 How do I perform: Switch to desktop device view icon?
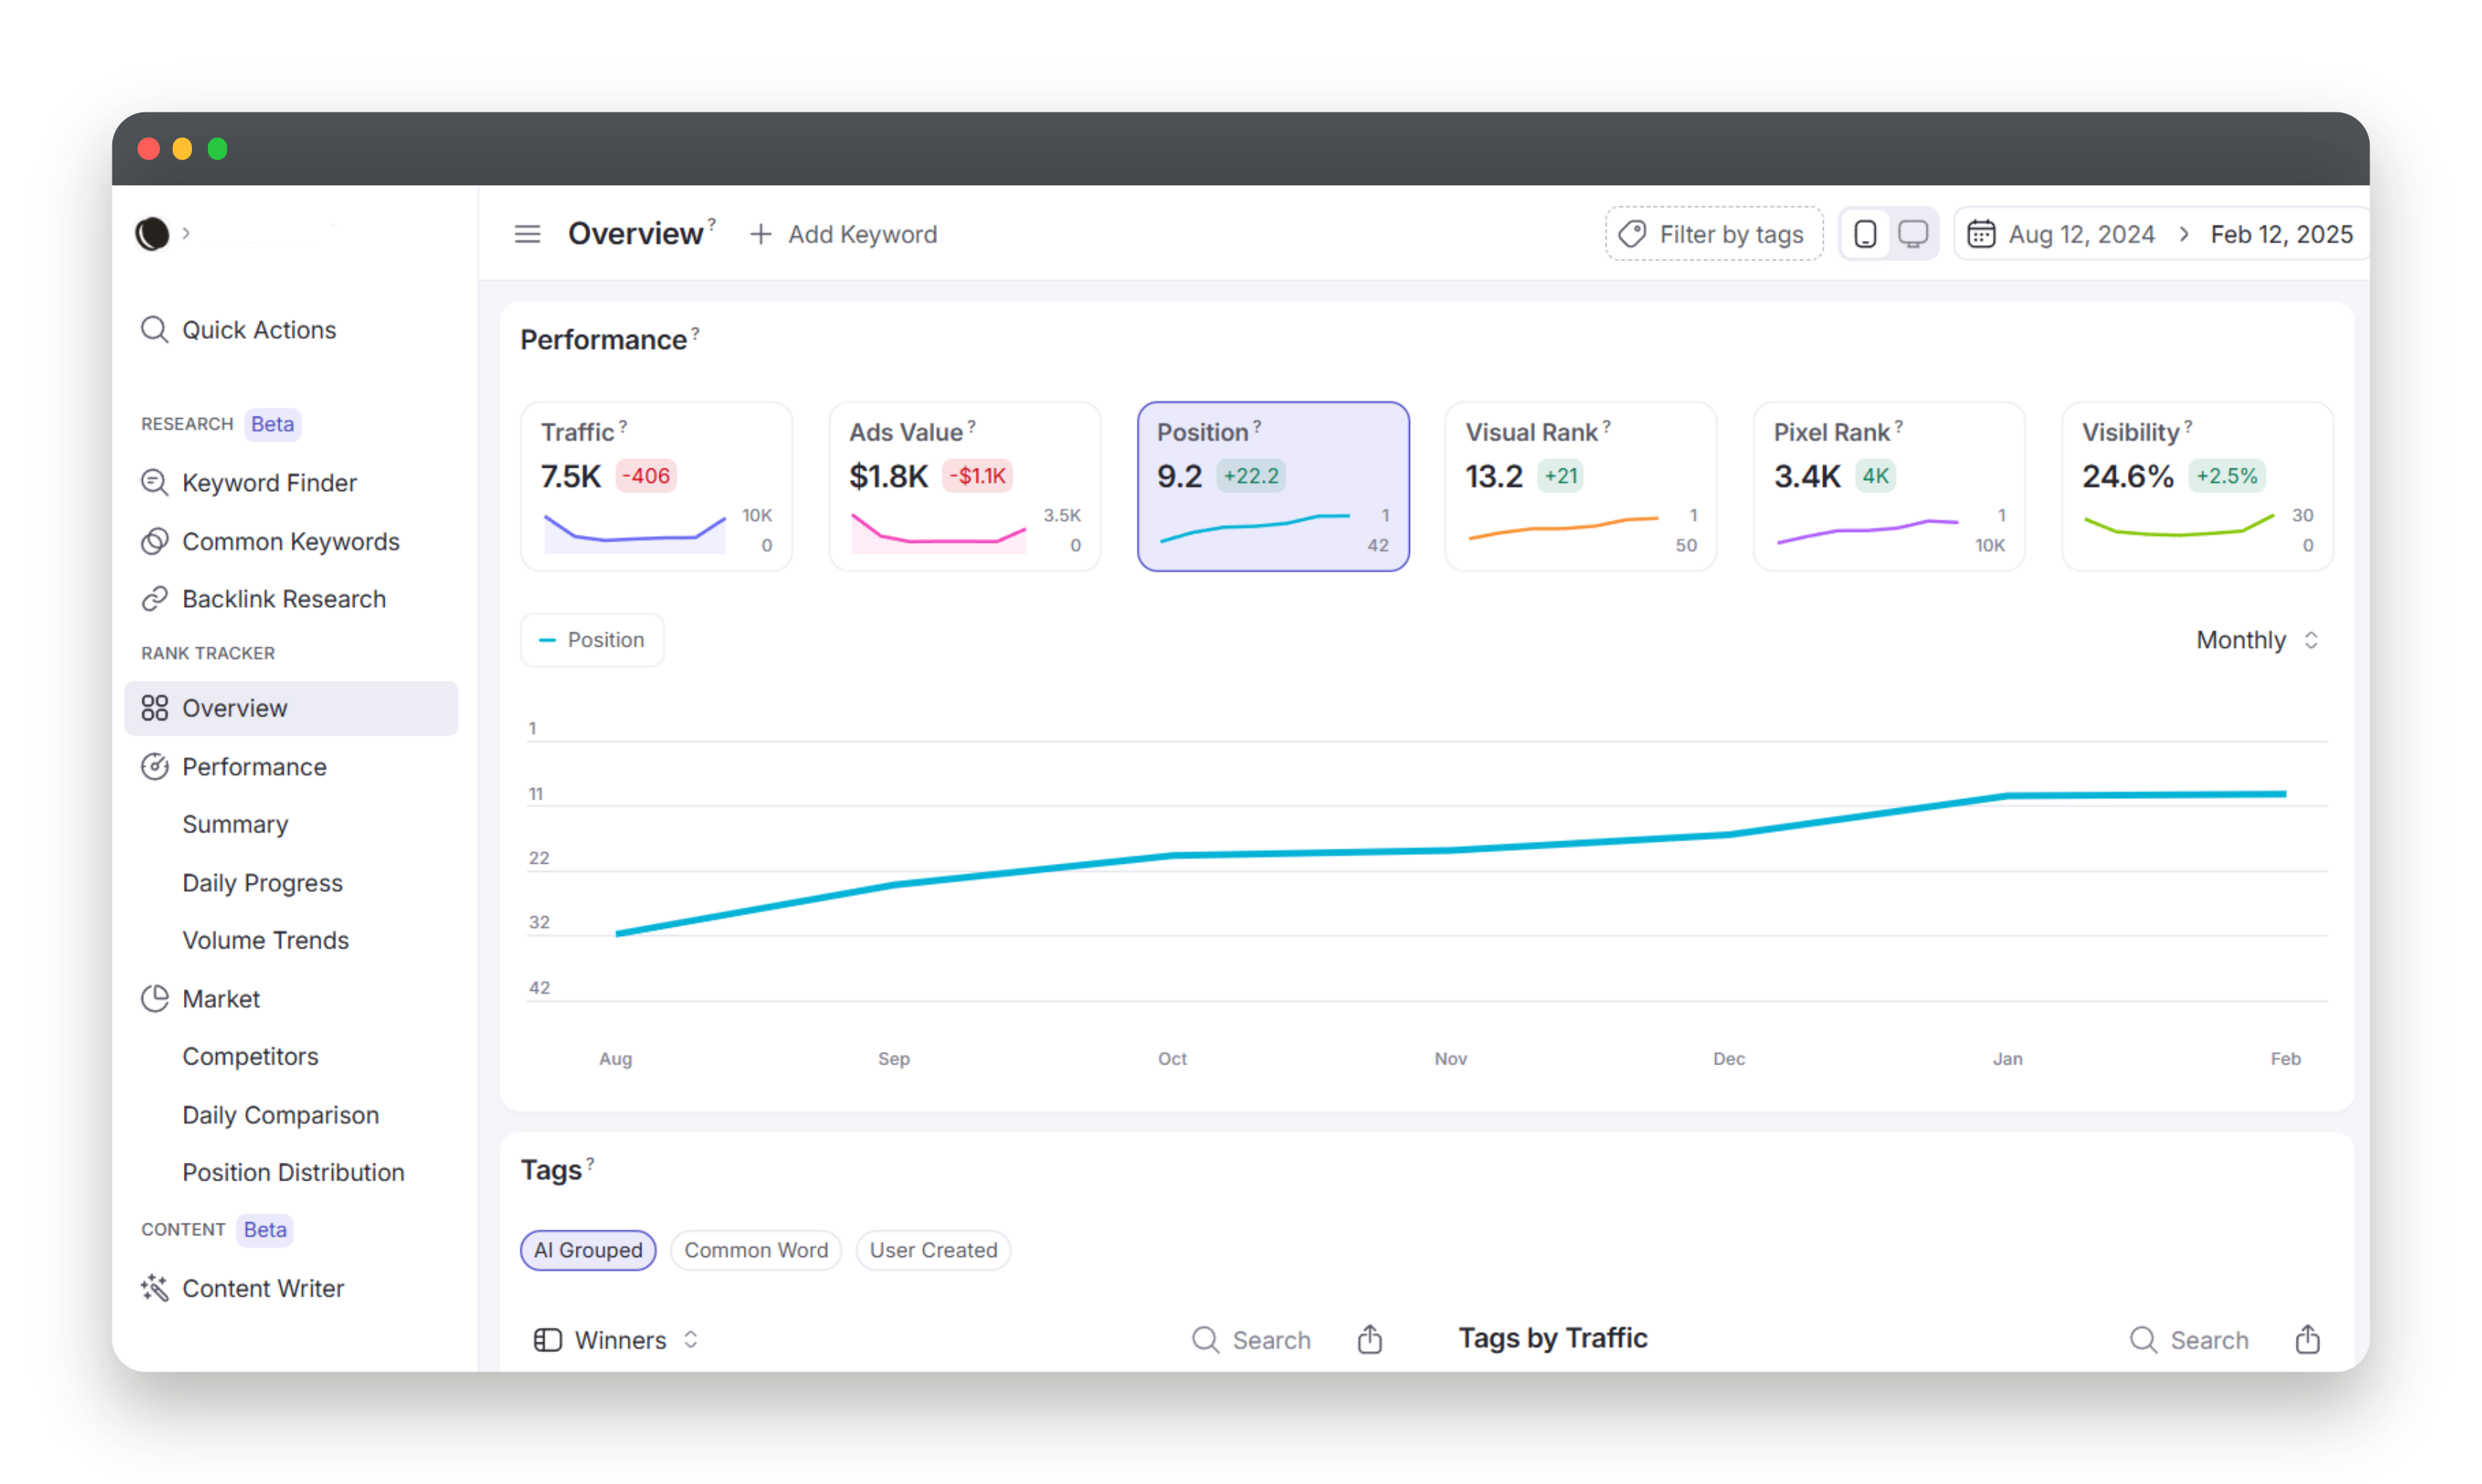click(x=1912, y=234)
